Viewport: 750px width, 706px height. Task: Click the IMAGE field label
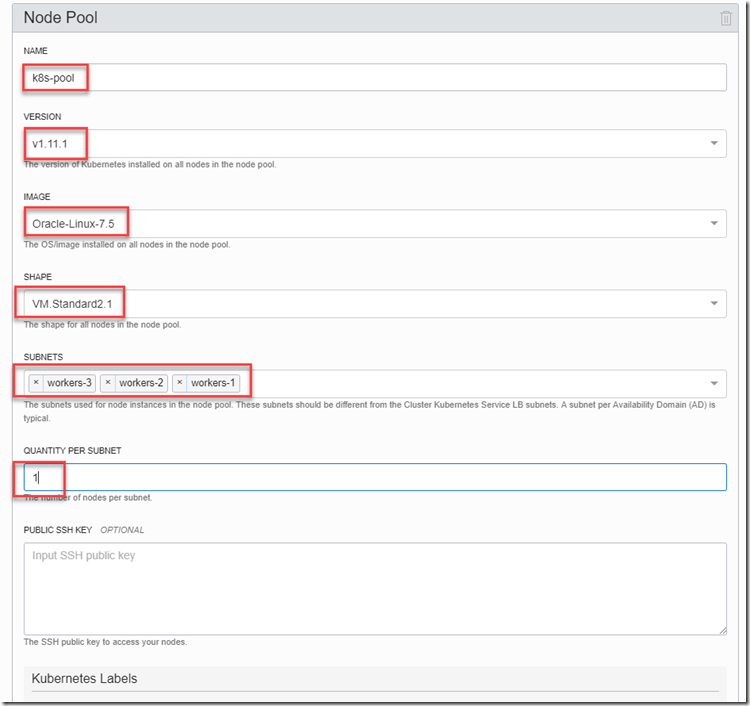37,197
